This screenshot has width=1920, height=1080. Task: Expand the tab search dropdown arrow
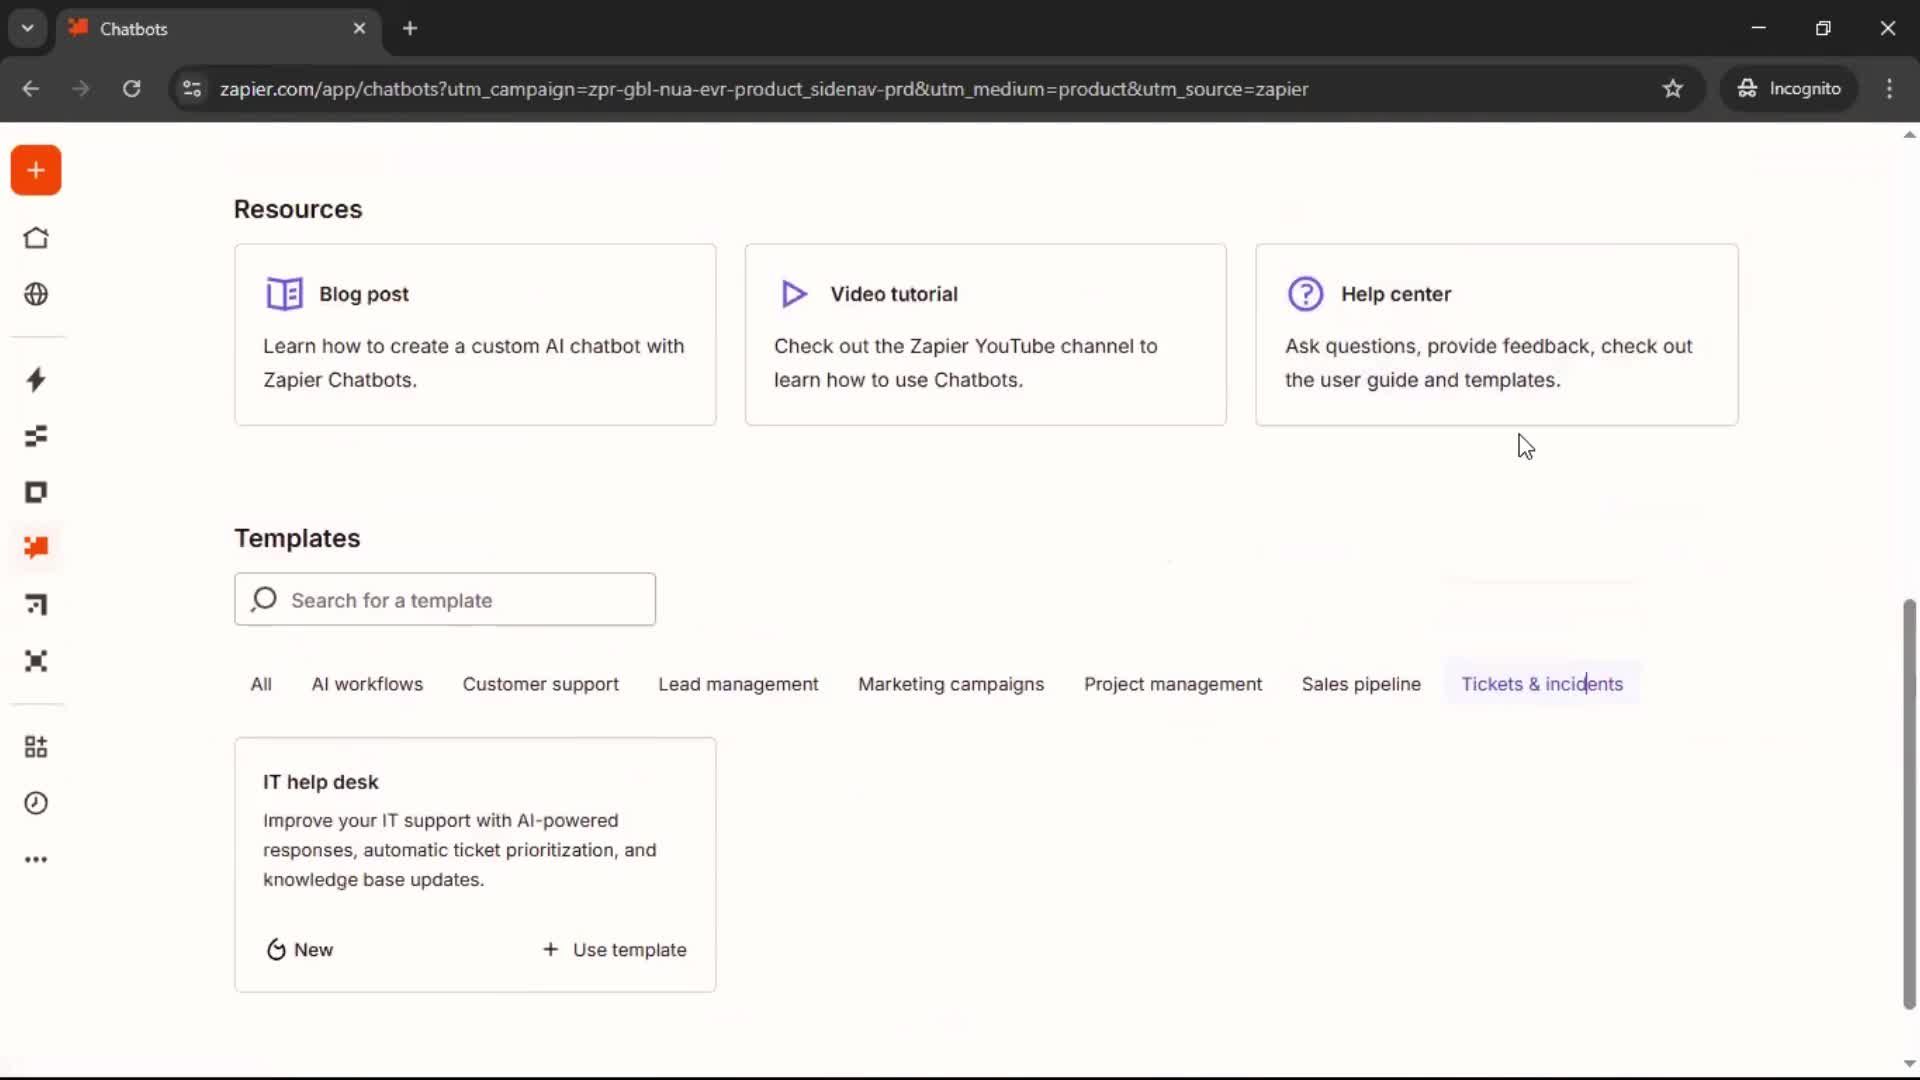28,28
